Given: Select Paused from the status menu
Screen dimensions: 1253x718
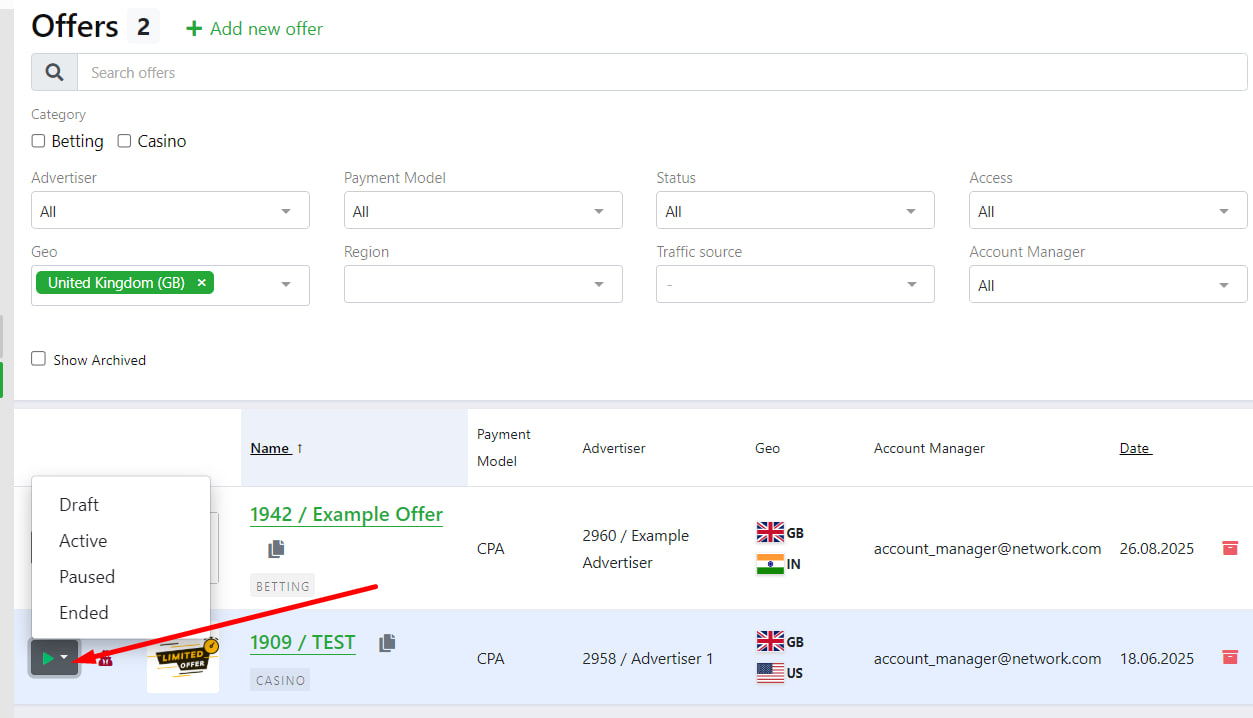Looking at the screenshot, I should tap(87, 577).
